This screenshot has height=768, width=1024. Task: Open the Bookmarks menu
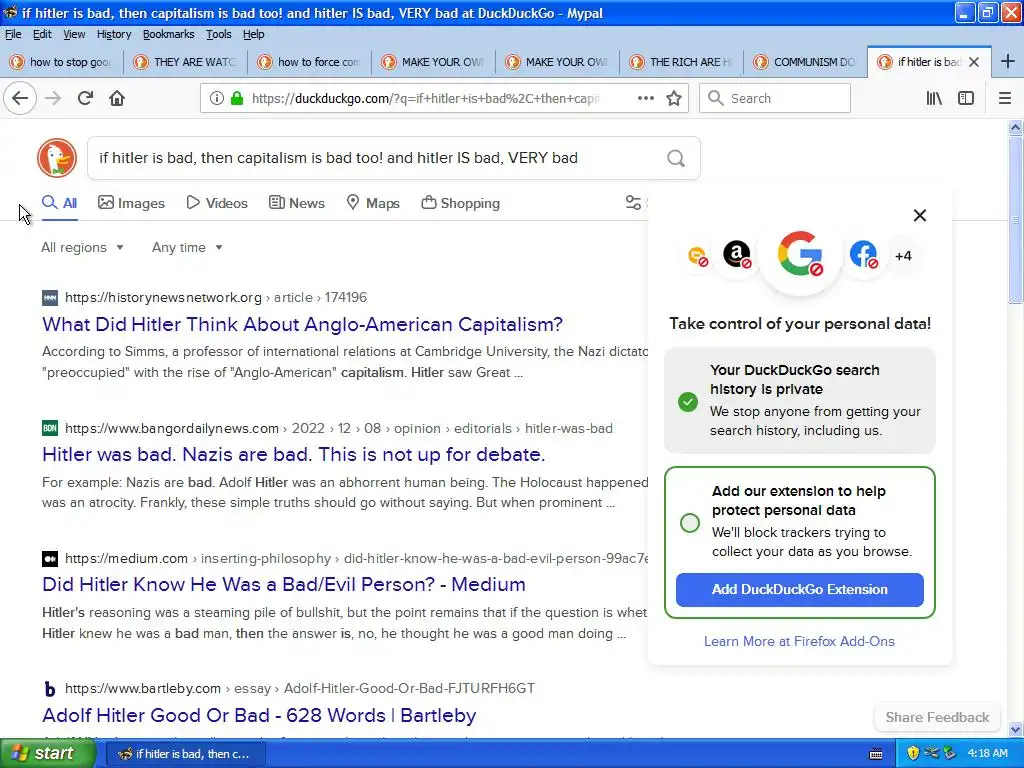[x=168, y=34]
